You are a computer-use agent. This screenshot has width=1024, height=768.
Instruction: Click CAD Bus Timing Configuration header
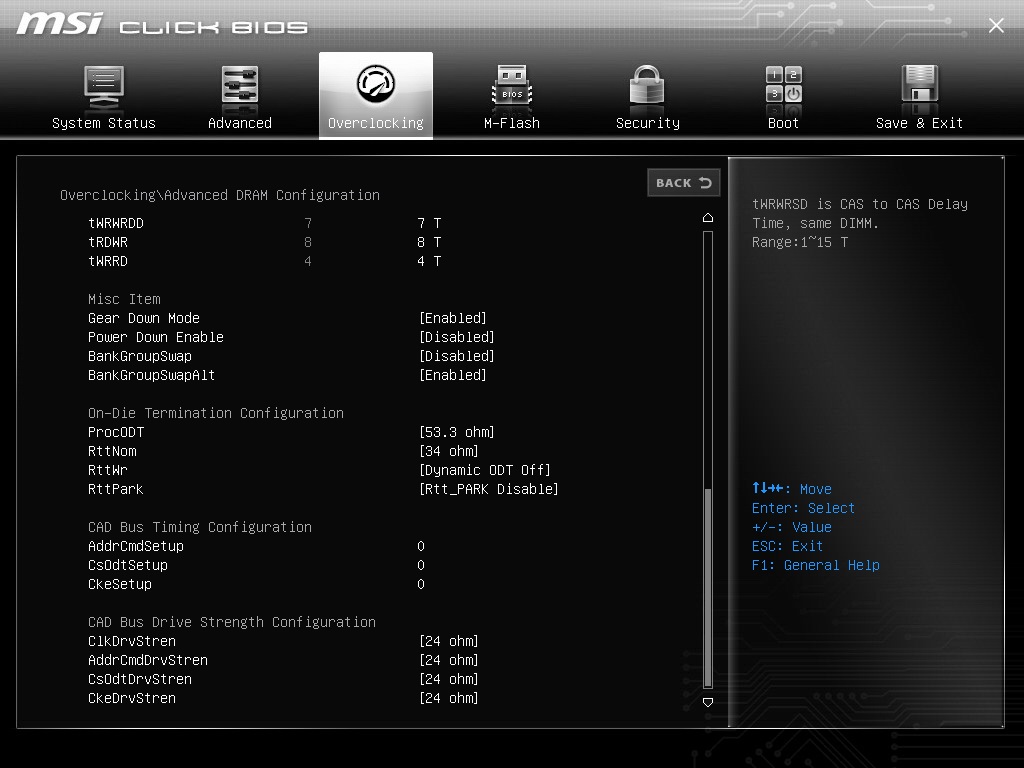coord(200,527)
